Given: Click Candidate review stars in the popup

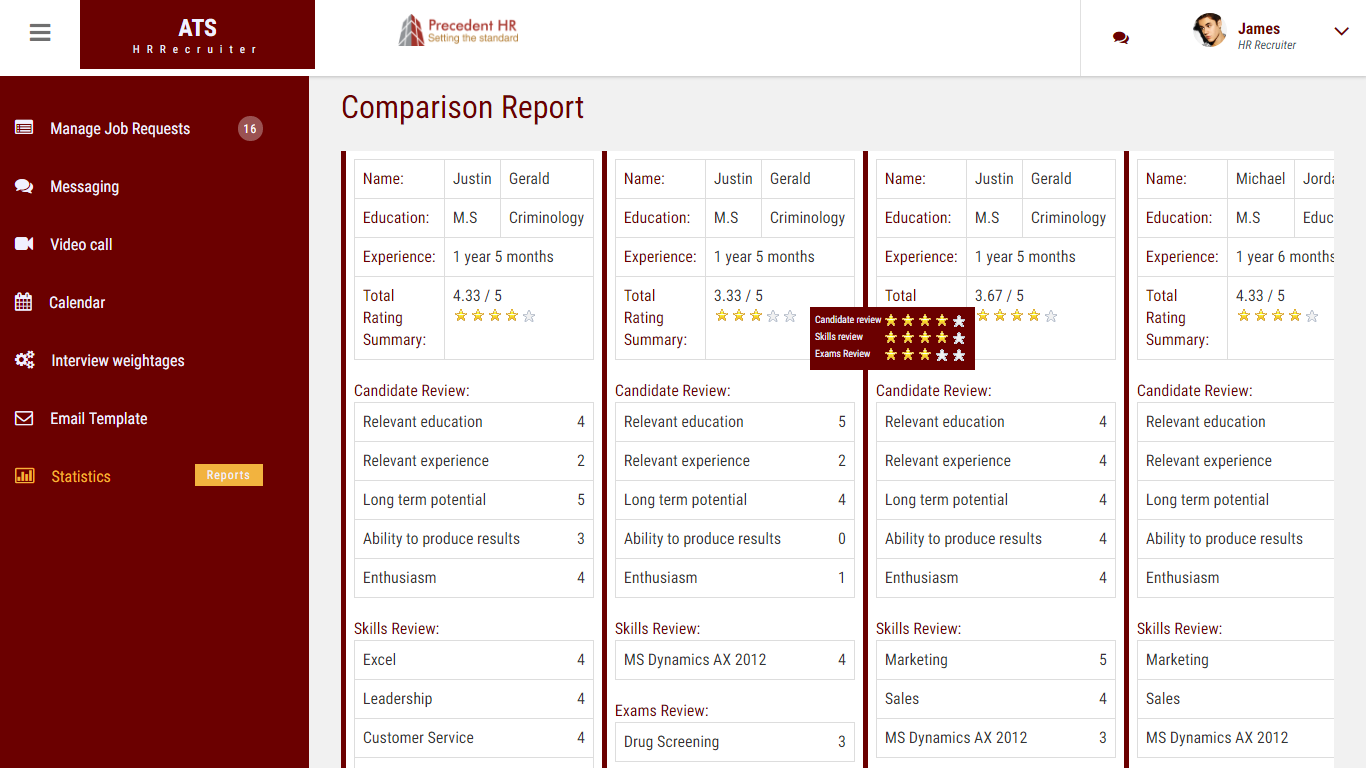Looking at the screenshot, I should pos(925,321).
